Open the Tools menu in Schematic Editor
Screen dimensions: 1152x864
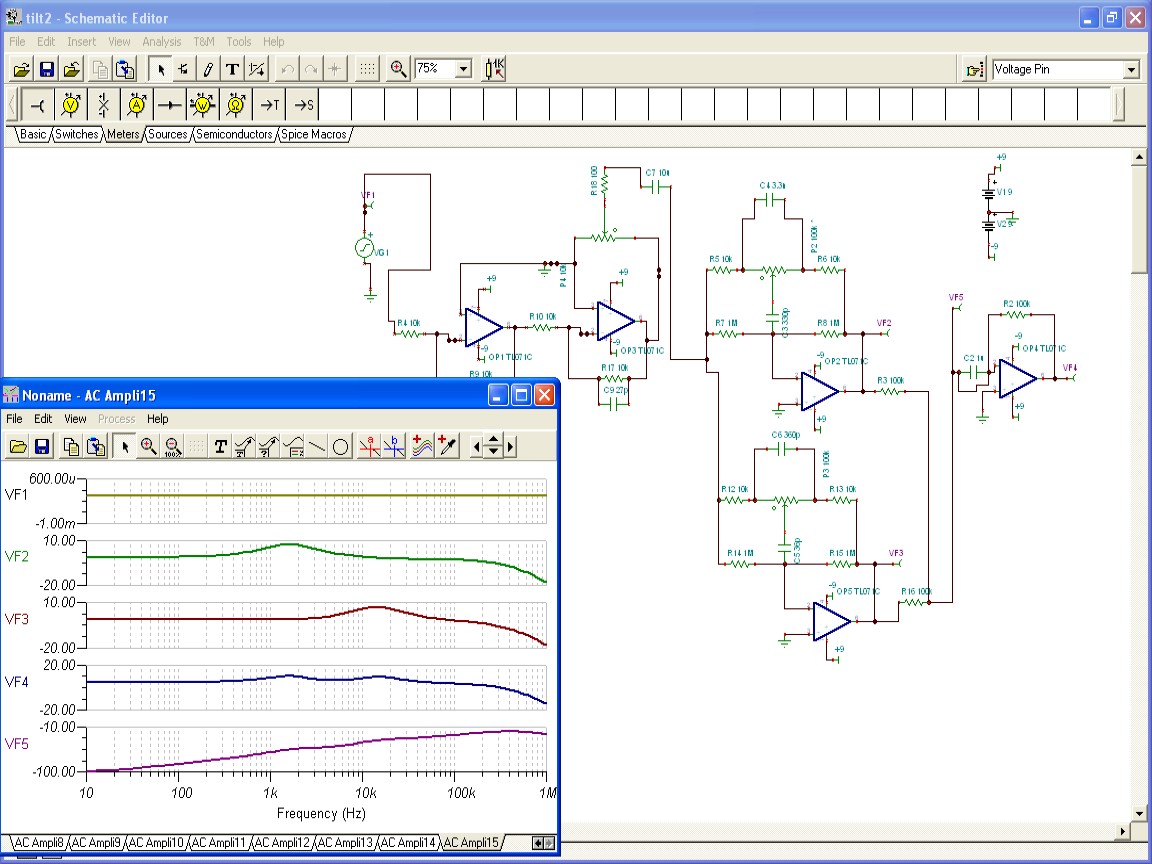[239, 42]
